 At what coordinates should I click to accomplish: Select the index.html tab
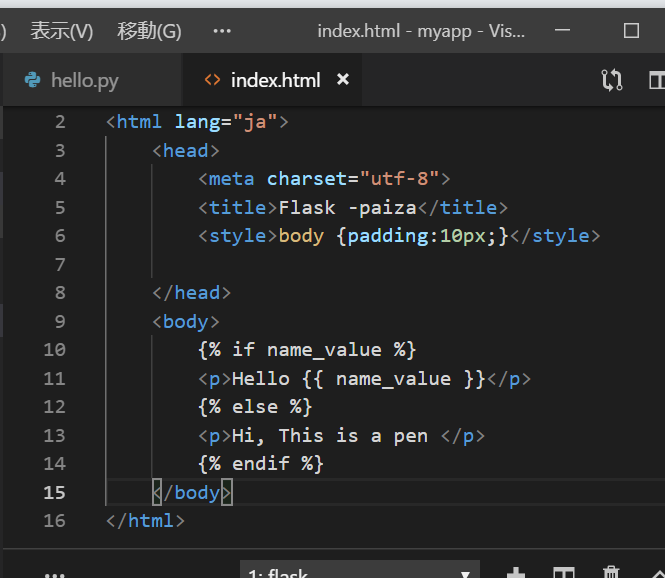pos(275,81)
